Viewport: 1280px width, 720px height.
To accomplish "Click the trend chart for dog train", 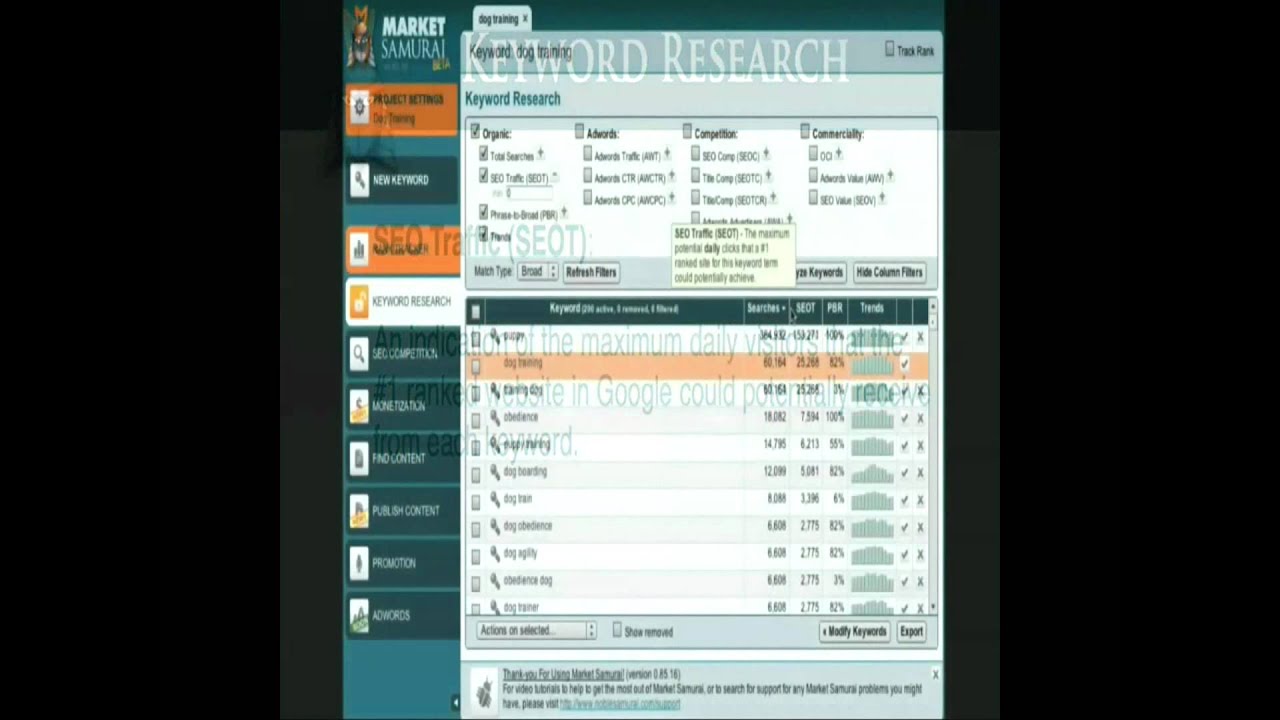I will click(x=872, y=499).
